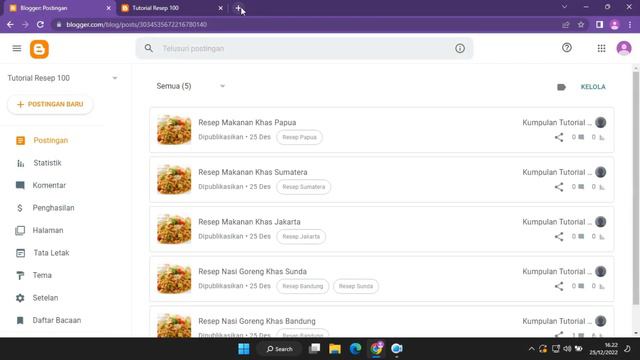Open Setelan in the sidebar

point(45,298)
